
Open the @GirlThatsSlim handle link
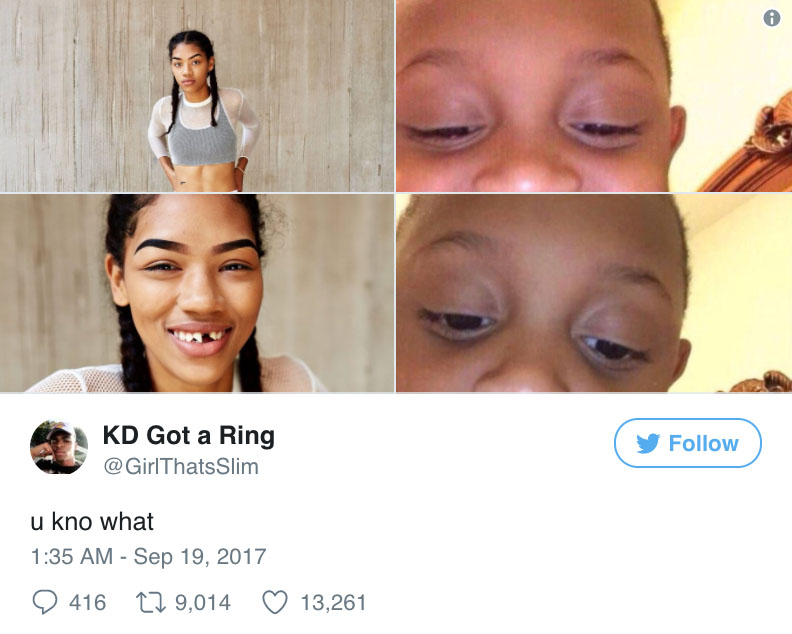pyautogui.click(x=181, y=466)
